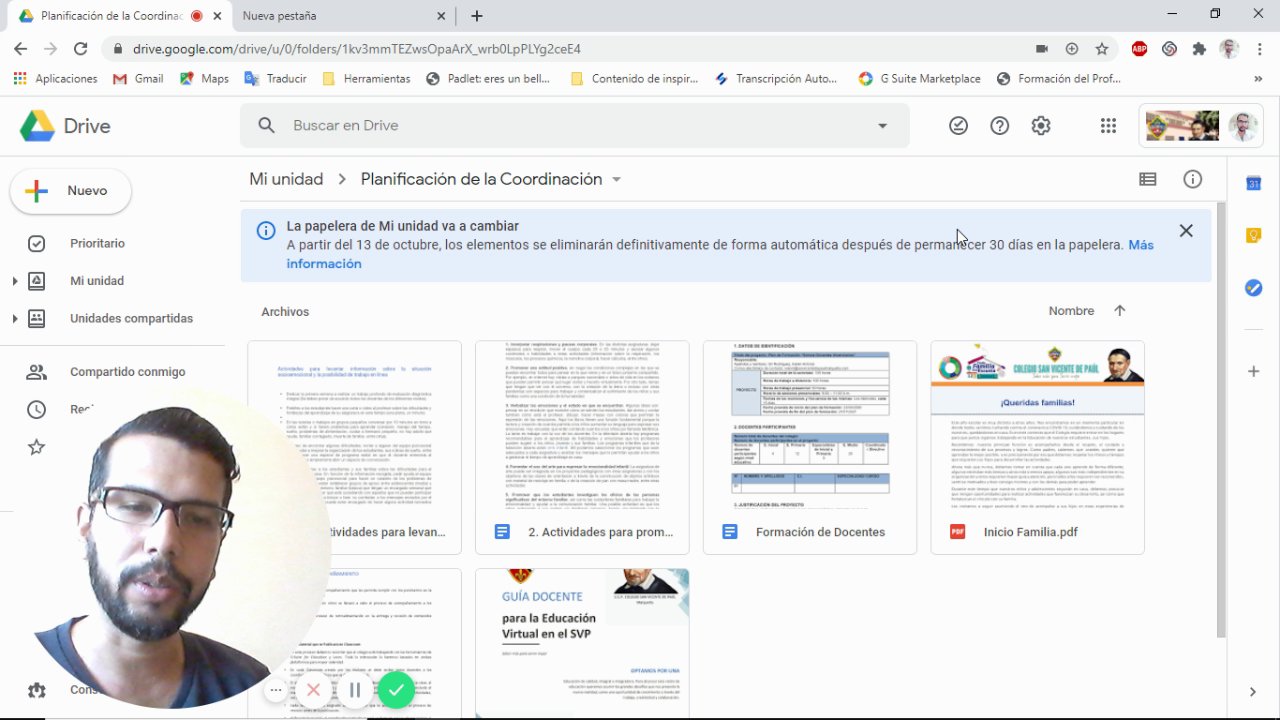The height and width of the screenshot is (720, 1280).
Task: Reload the browser page
Action: pyautogui.click(x=81, y=48)
